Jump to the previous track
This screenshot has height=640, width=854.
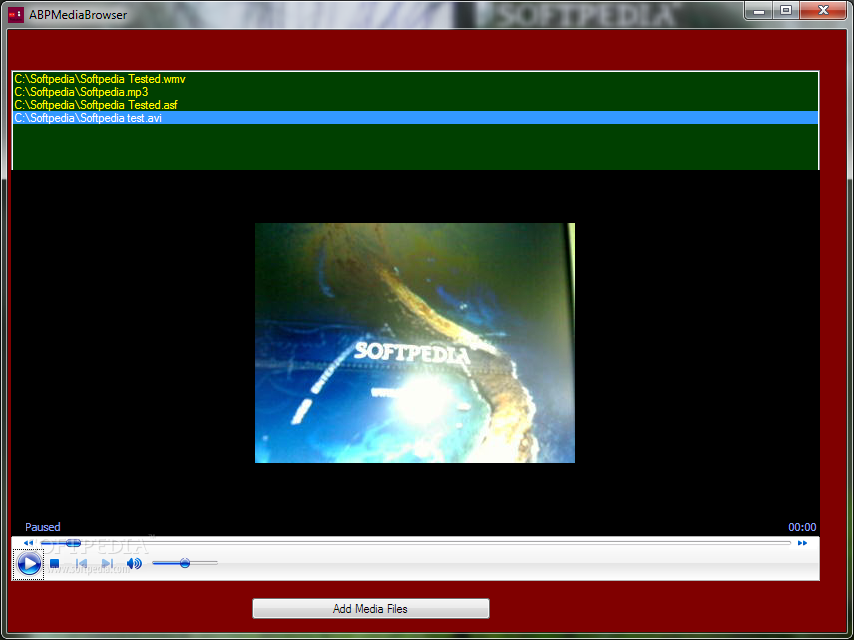(81, 564)
